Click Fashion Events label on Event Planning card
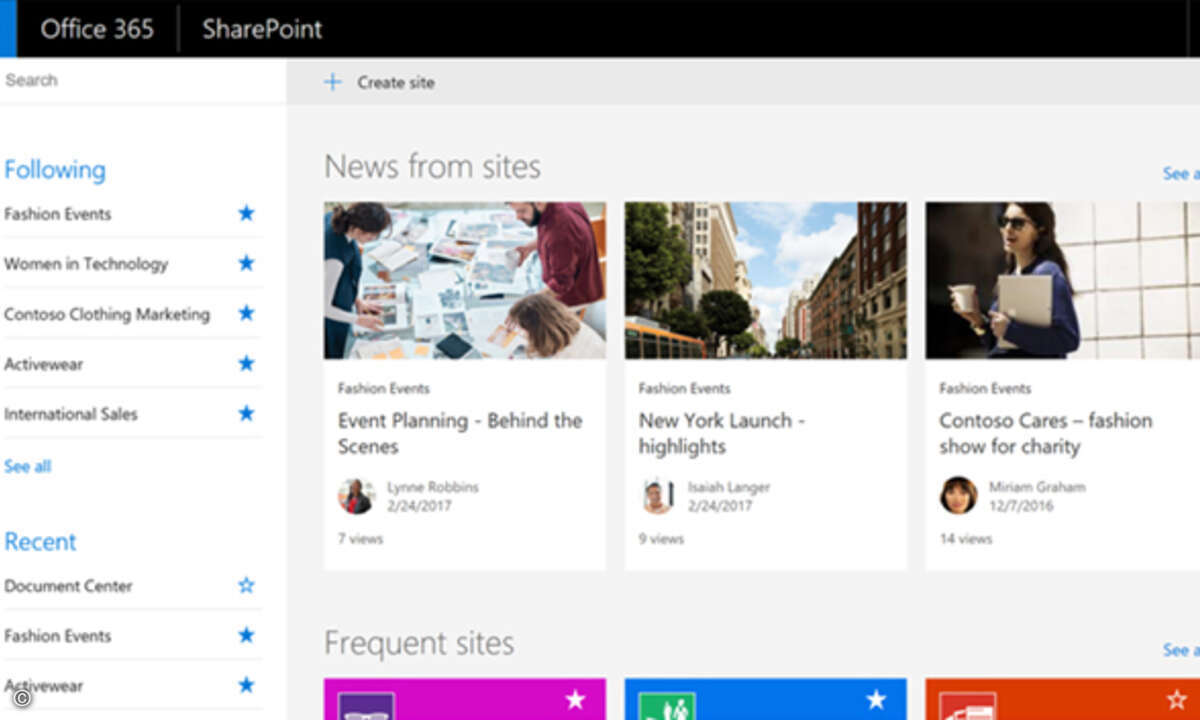 click(x=384, y=388)
